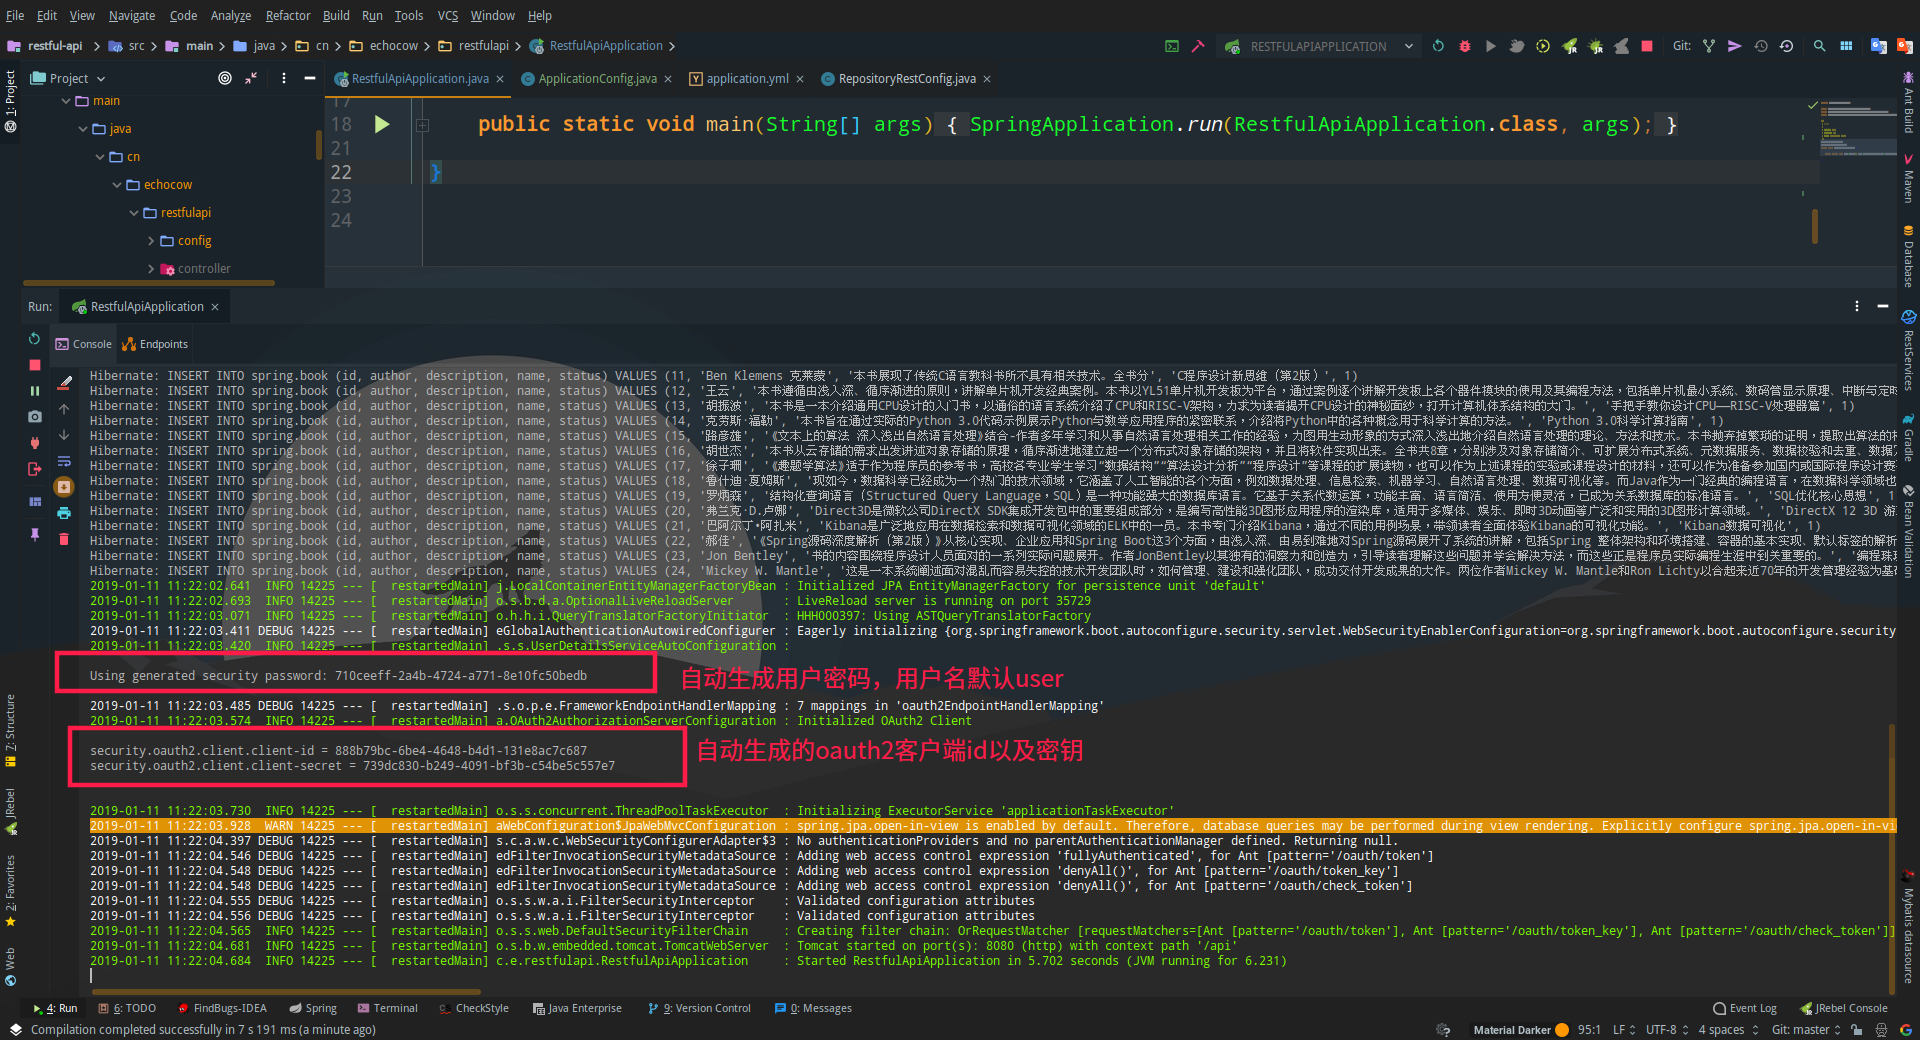Open the Endpoints tab in Run panel

155,344
